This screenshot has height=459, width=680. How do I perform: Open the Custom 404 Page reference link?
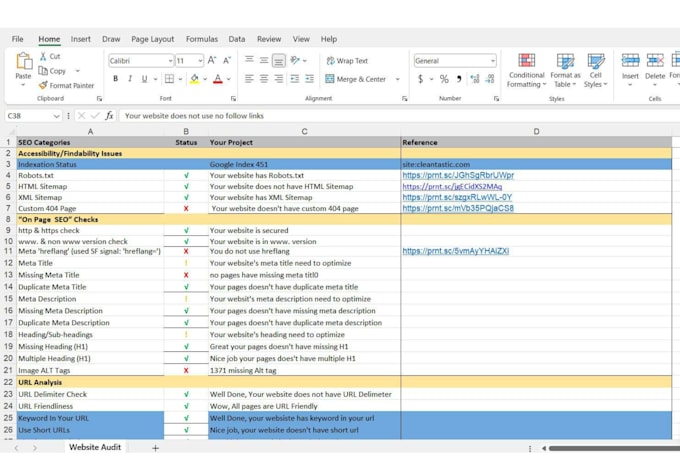coord(458,208)
